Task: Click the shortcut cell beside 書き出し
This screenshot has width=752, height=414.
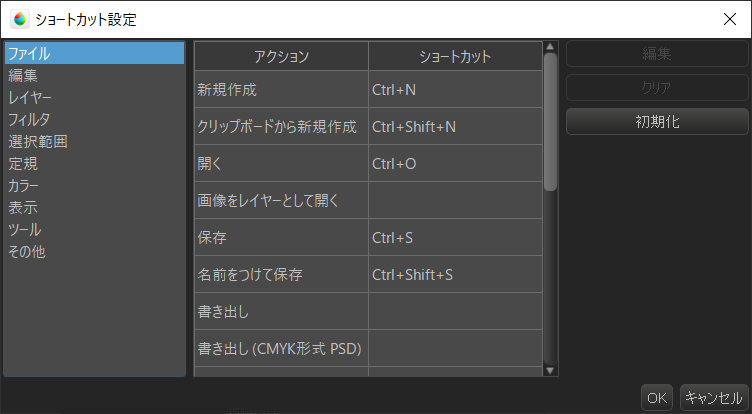Action: click(455, 311)
